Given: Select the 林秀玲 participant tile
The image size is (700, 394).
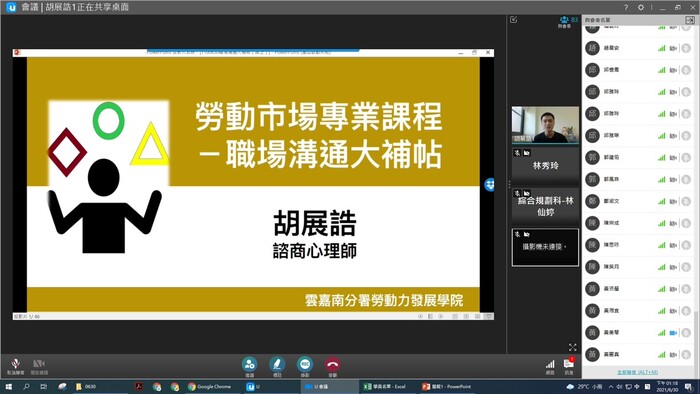Looking at the screenshot, I should tap(545, 166).
